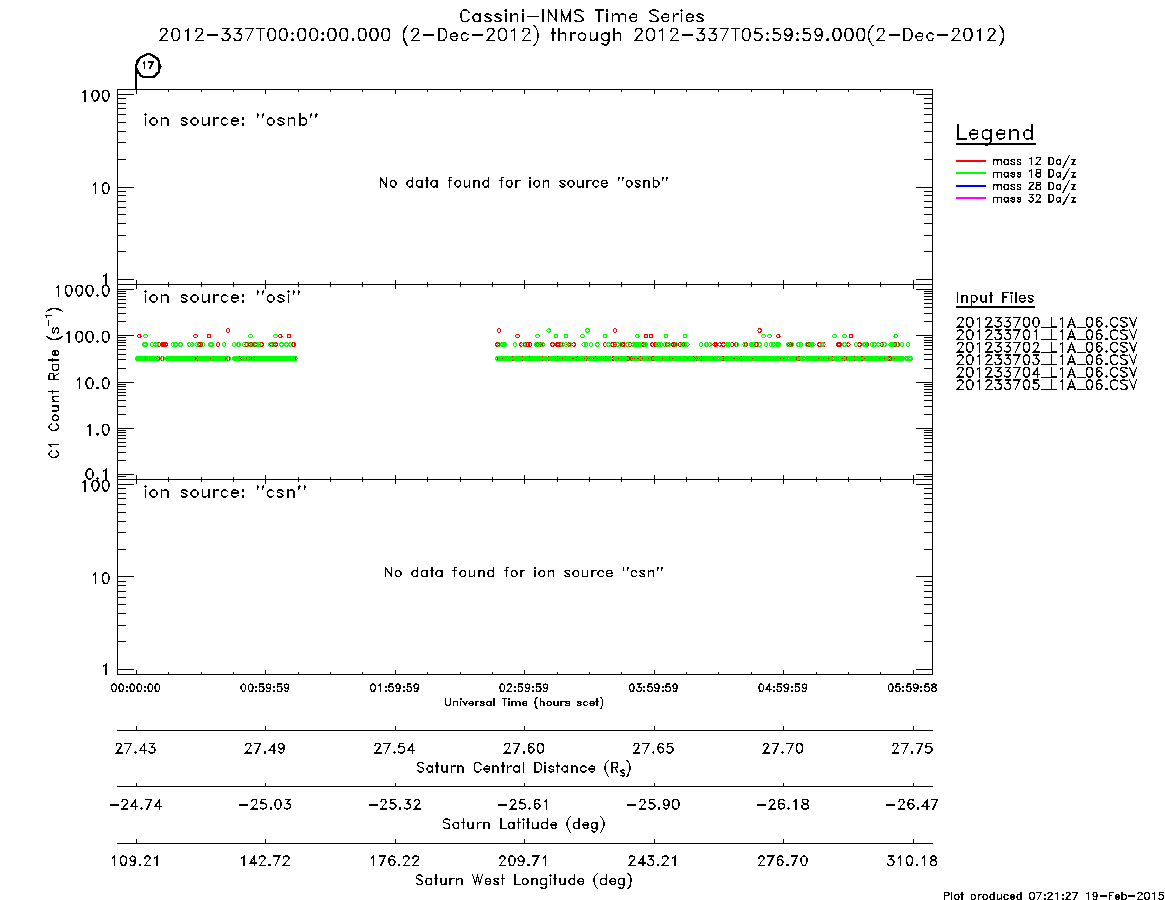Click the Saturn West Longitude (deg) label
The image size is (1165, 900).
click(x=524, y=881)
